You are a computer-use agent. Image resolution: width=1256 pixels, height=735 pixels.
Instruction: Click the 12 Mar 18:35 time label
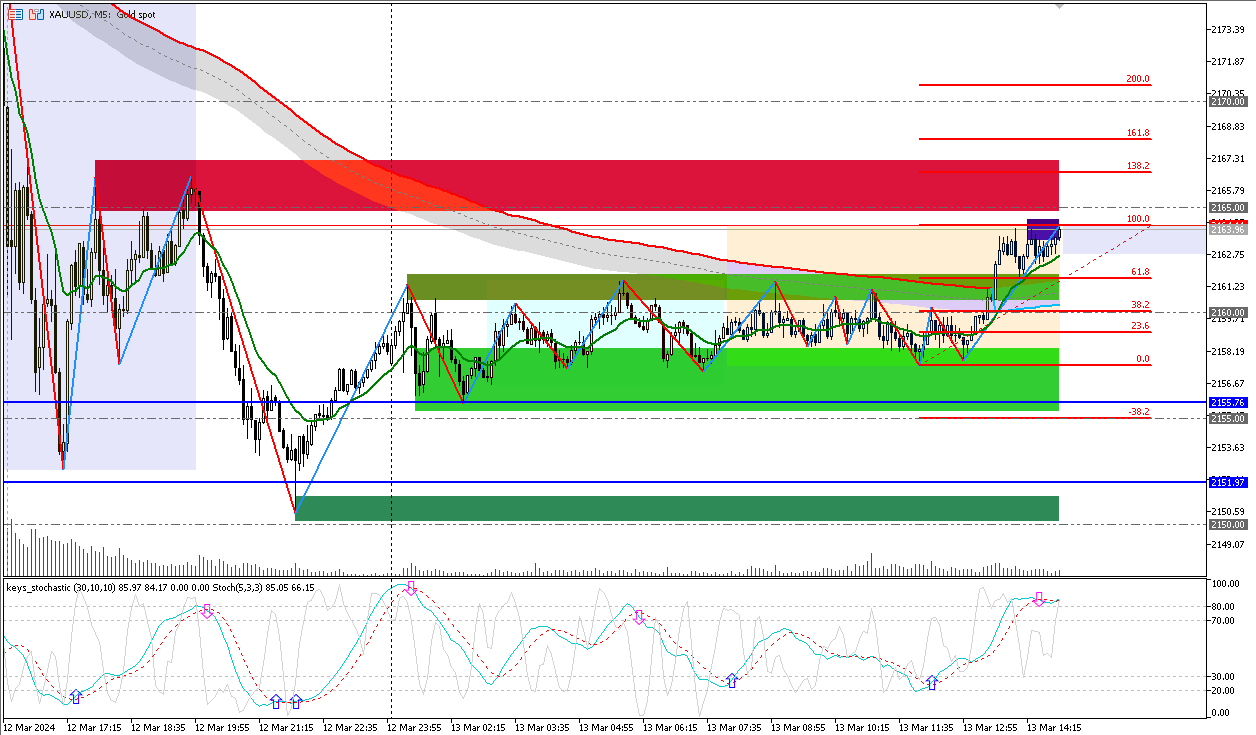tap(159, 727)
